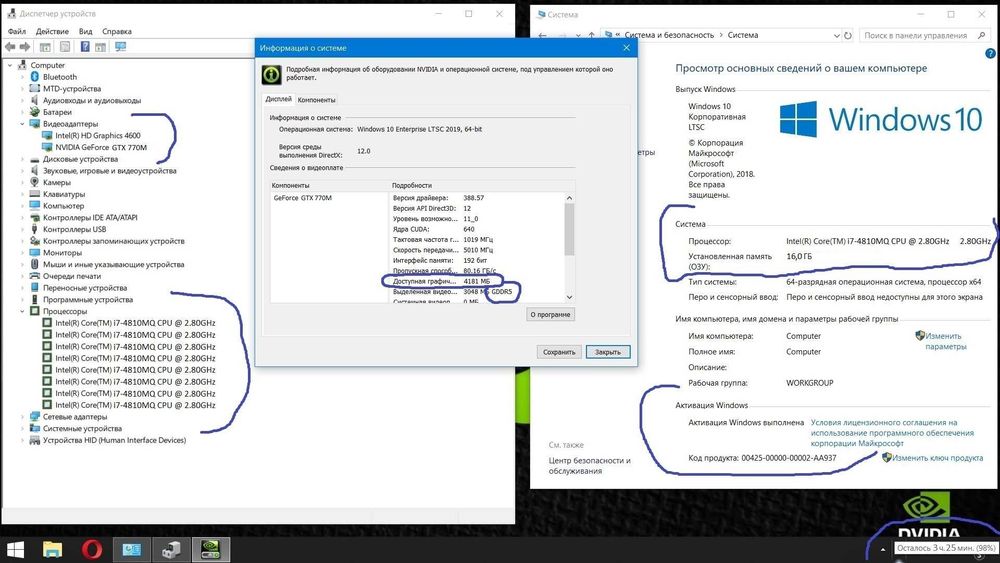Viewport: 1000px width, 563px height.
Task: Click the Back arrow in Device Manager toolbar
Action: click(10, 47)
